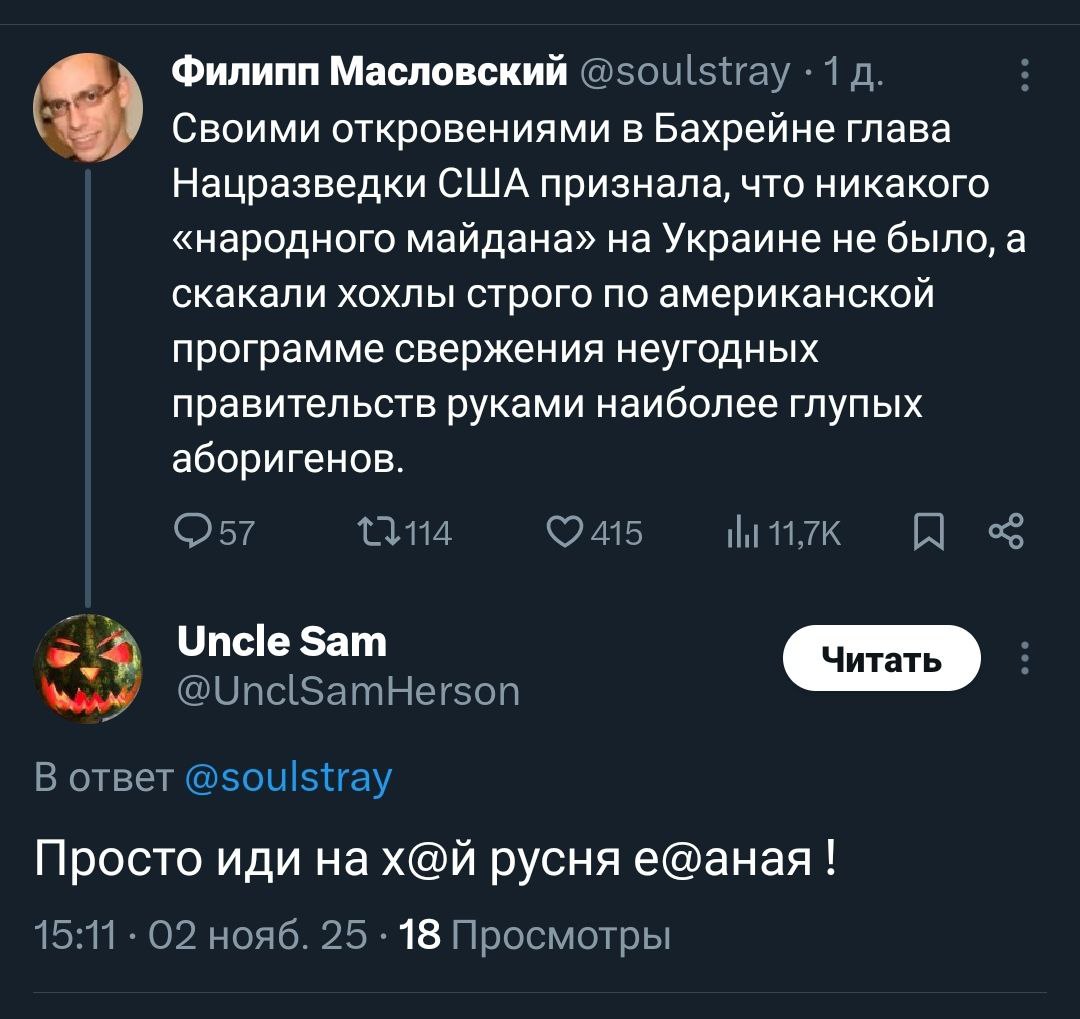Open the three-dot menu on the Масловский post

click(x=1024, y=76)
